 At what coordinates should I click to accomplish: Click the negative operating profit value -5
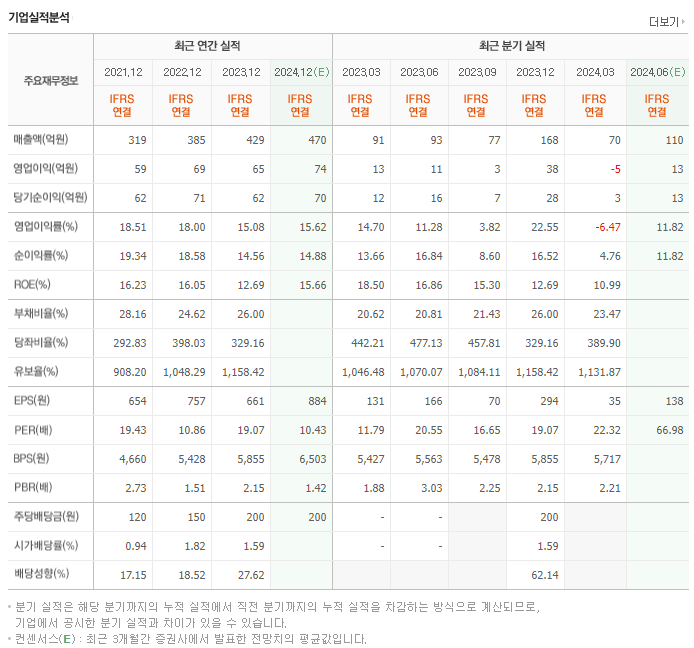pos(615,169)
